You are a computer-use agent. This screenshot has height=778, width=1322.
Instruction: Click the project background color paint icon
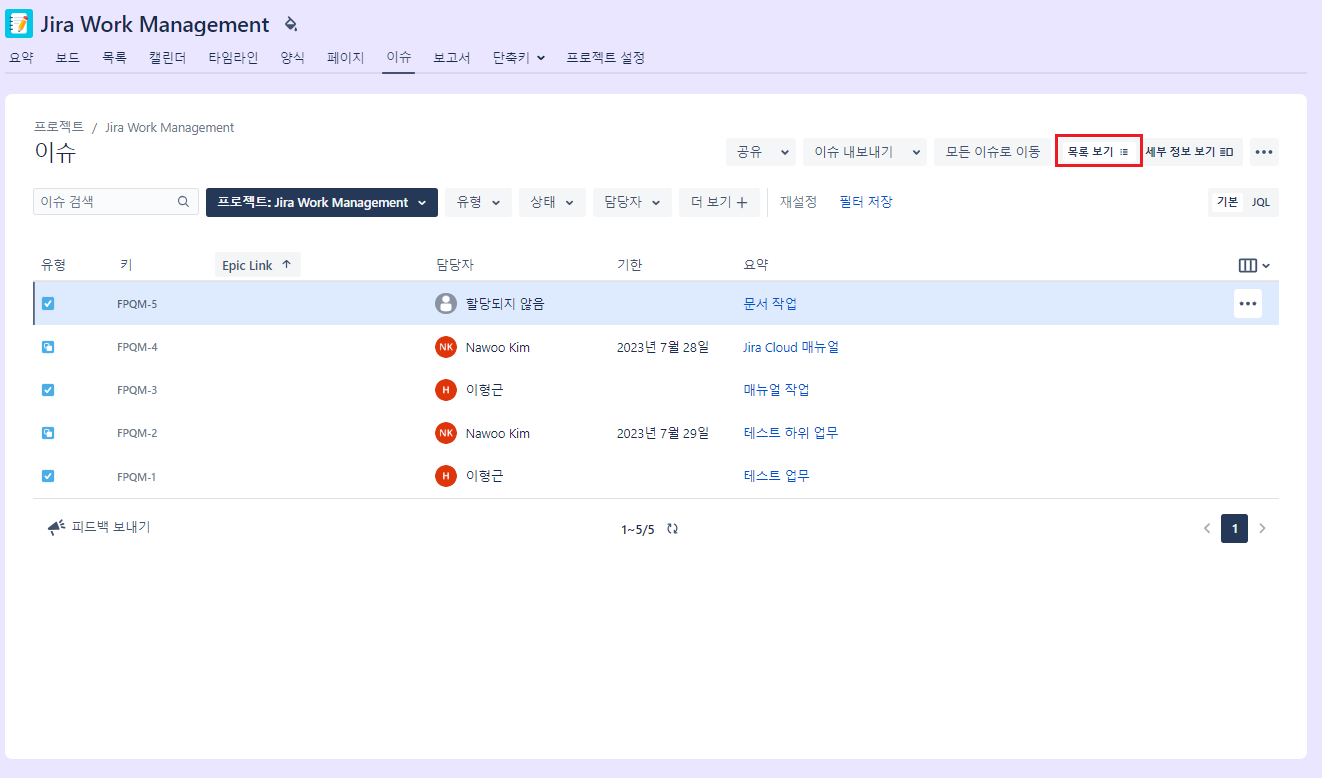click(x=291, y=24)
